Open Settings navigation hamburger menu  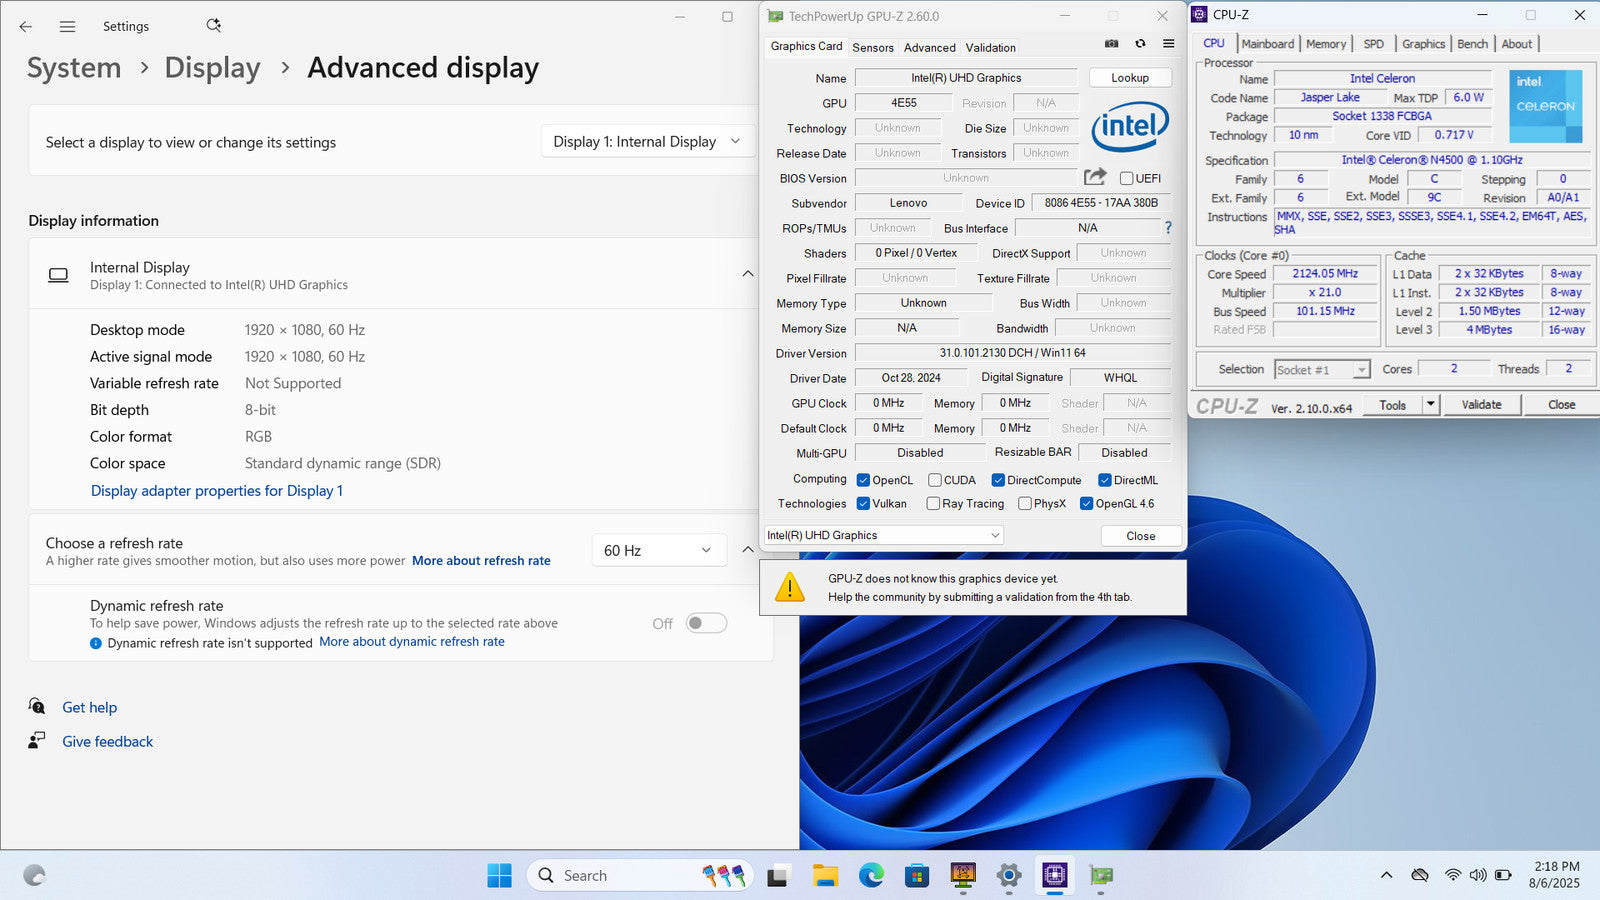coord(67,27)
